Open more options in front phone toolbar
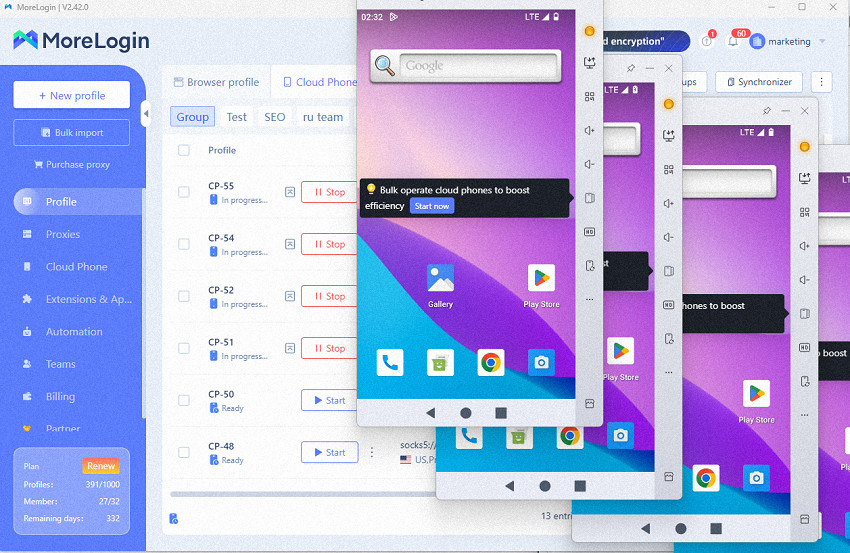The image size is (850, 553). pyautogui.click(x=589, y=299)
